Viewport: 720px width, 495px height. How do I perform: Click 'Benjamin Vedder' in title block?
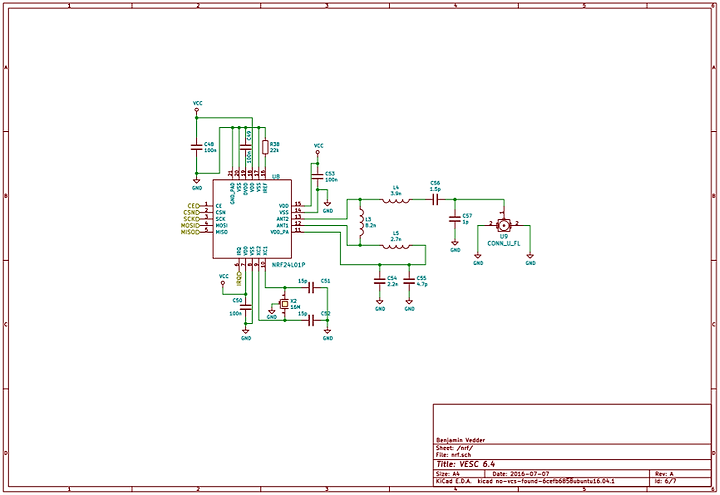pos(460,440)
